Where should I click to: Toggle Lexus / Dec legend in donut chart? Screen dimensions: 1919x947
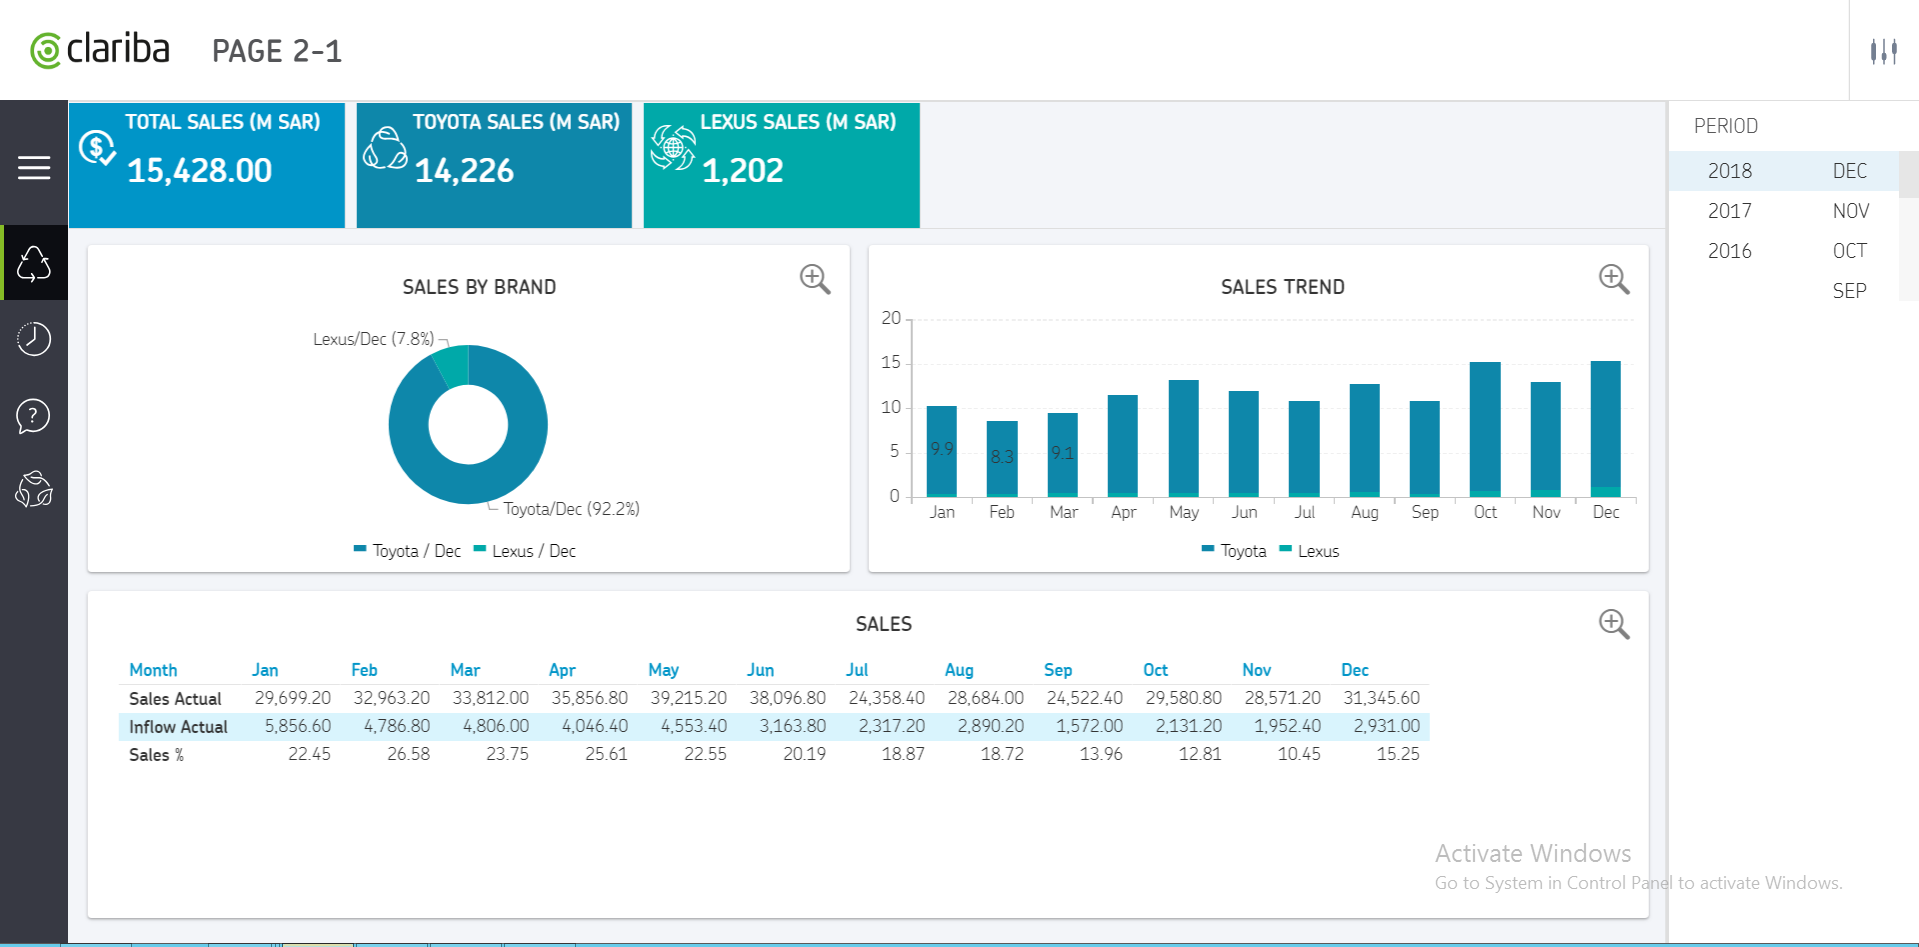tap(525, 551)
